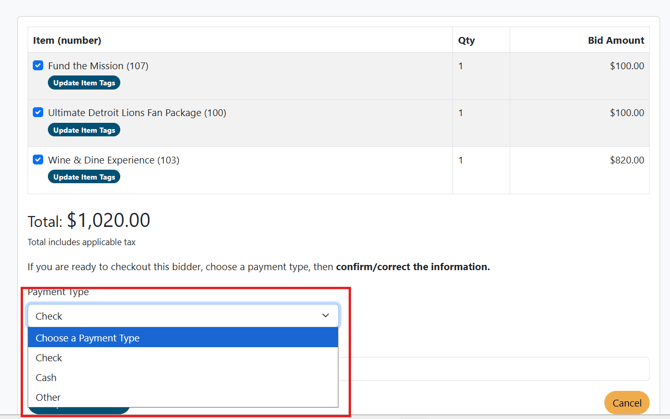Image resolution: width=670 pixels, height=419 pixels.
Task: Click the Fund the Mission (107) item label
Action: tap(98, 66)
